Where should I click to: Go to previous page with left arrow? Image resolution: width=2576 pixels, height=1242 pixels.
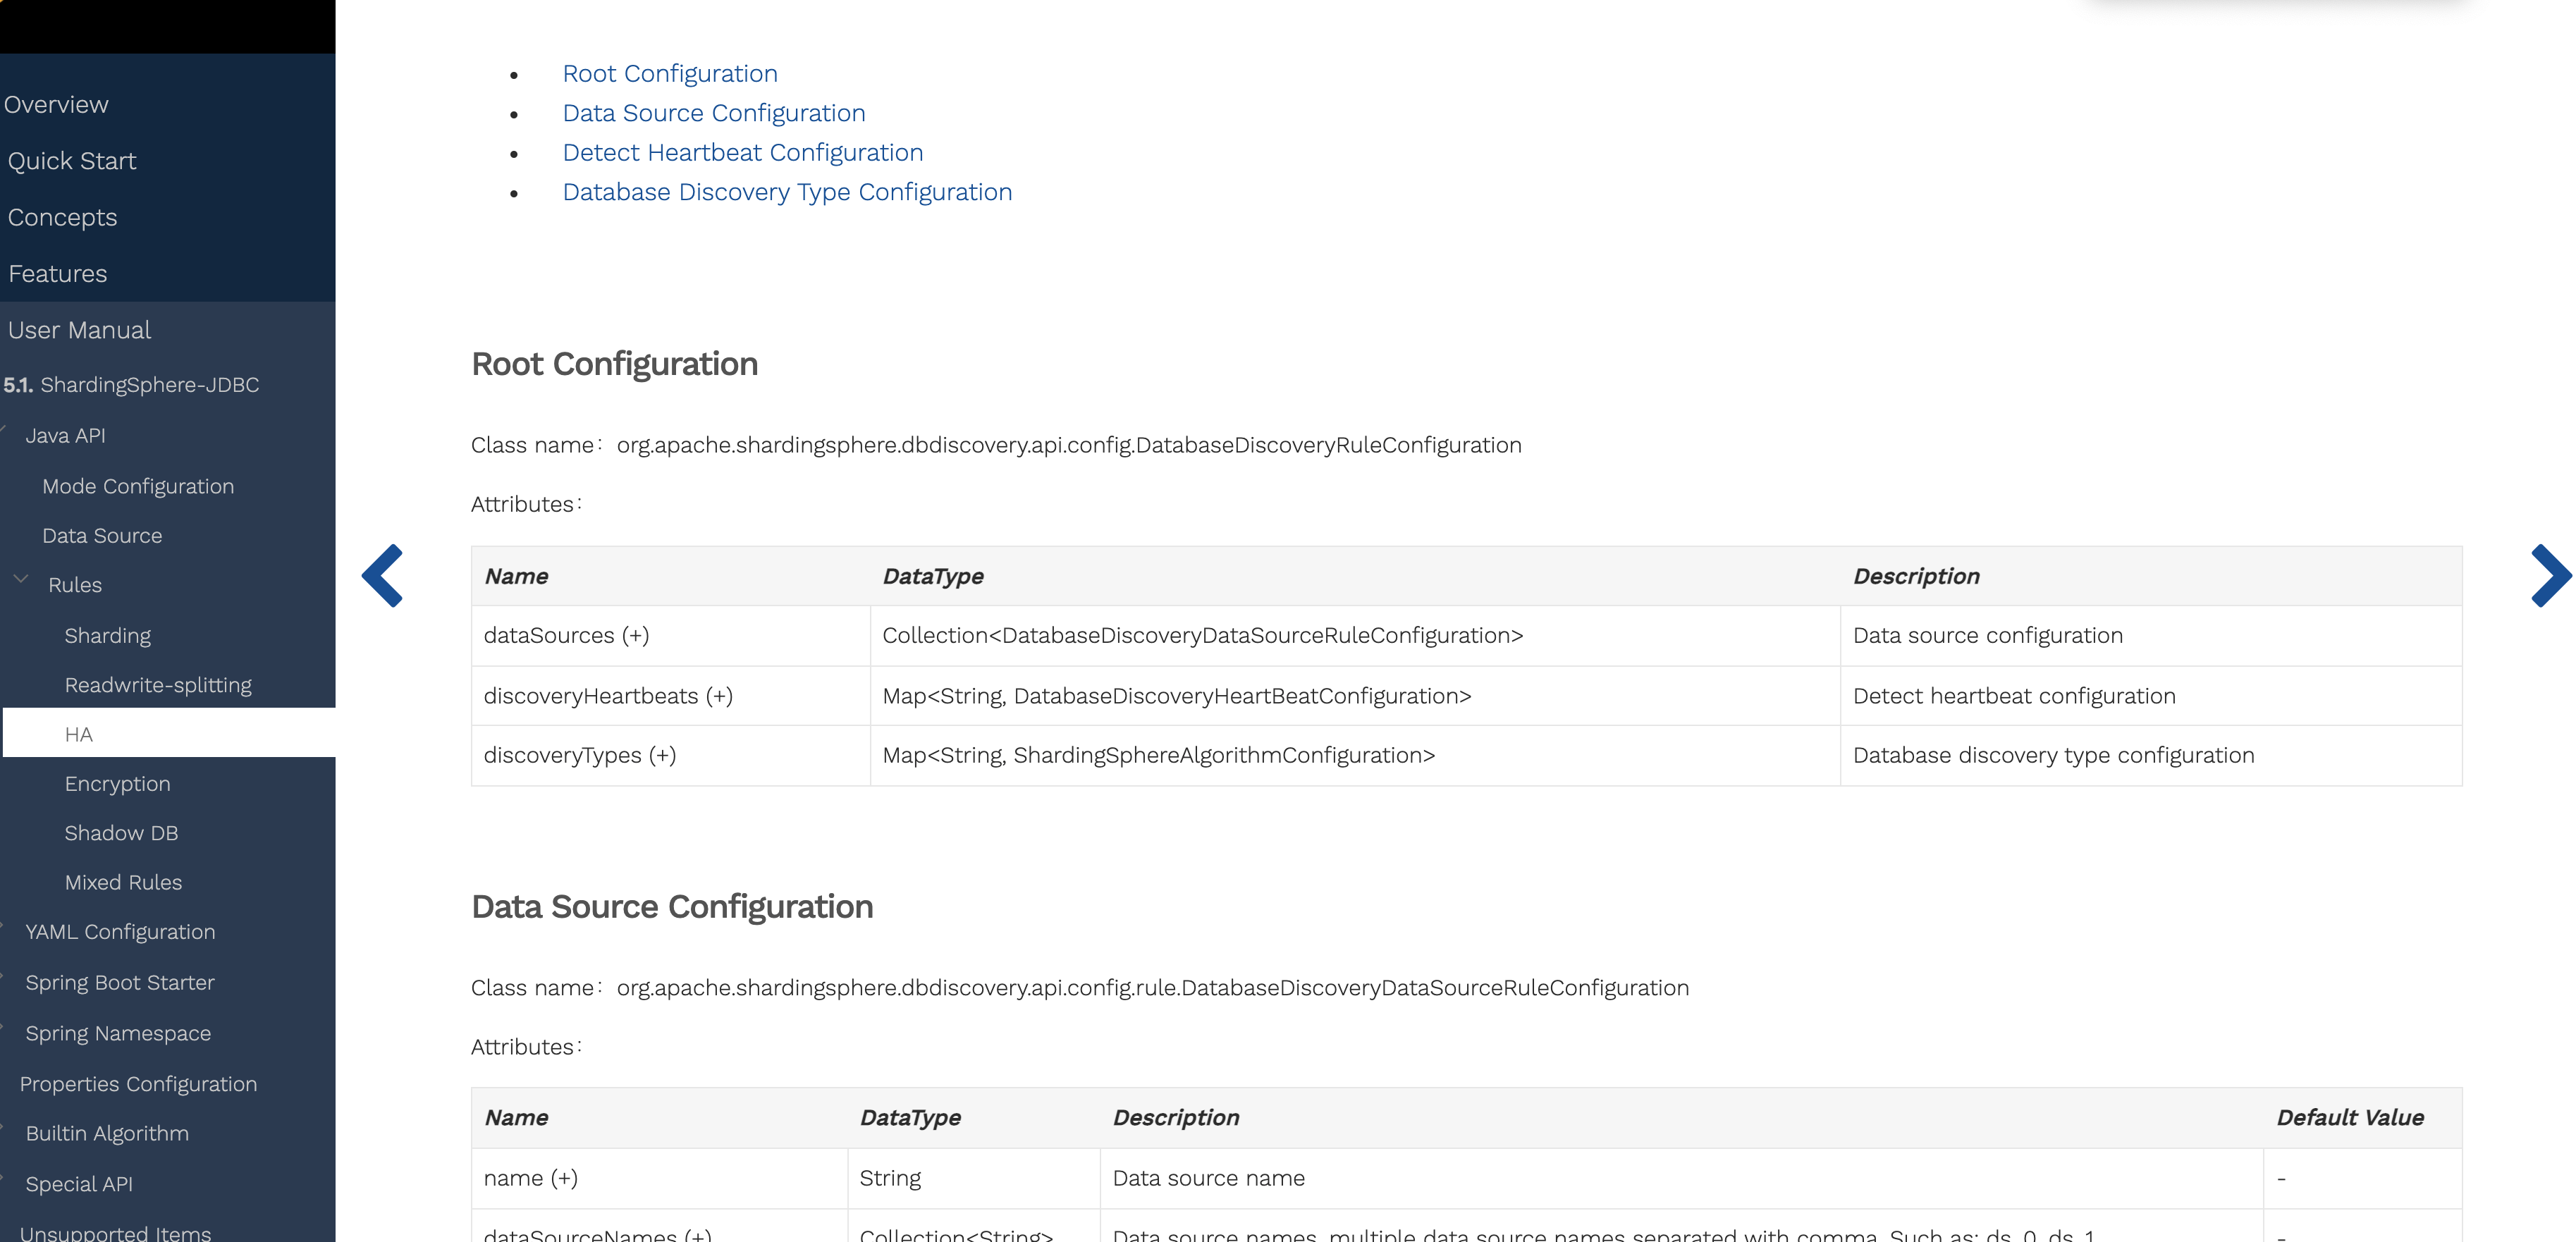pyautogui.click(x=382, y=575)
